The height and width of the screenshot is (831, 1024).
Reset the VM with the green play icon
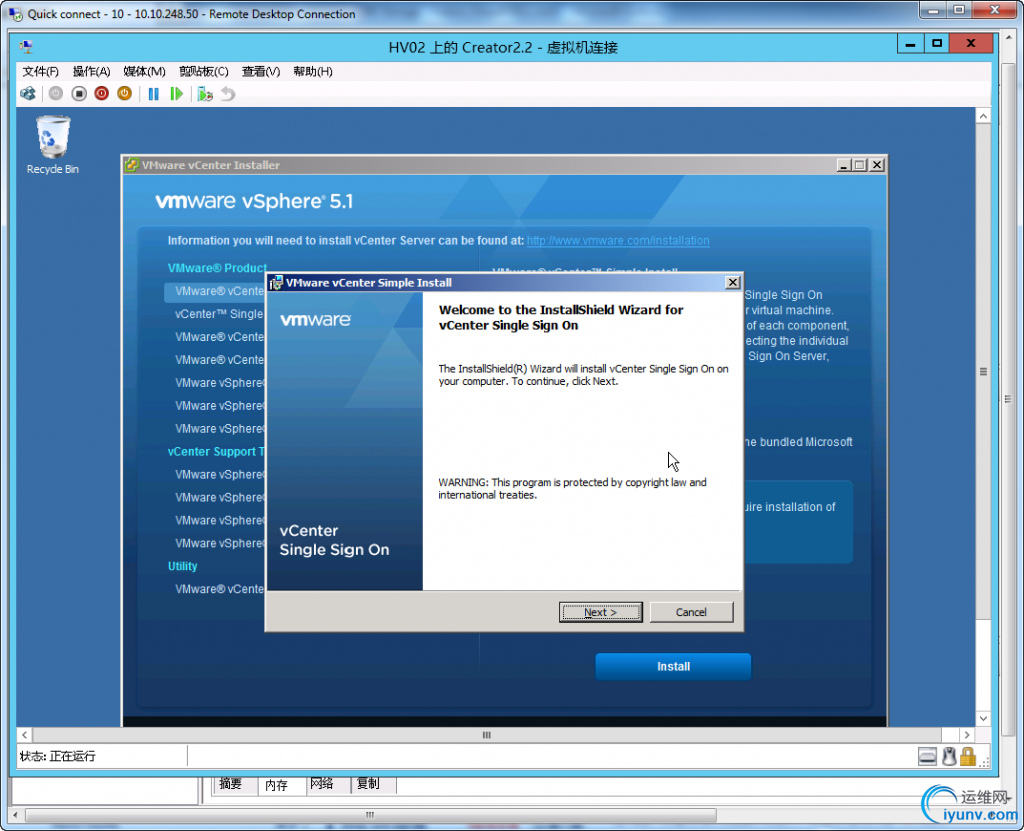(176, 94)
